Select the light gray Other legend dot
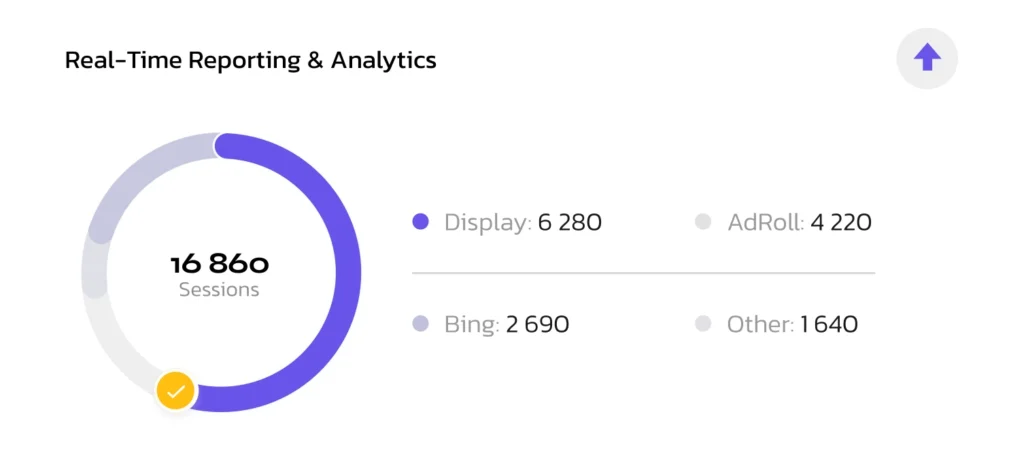 point(703,324)
